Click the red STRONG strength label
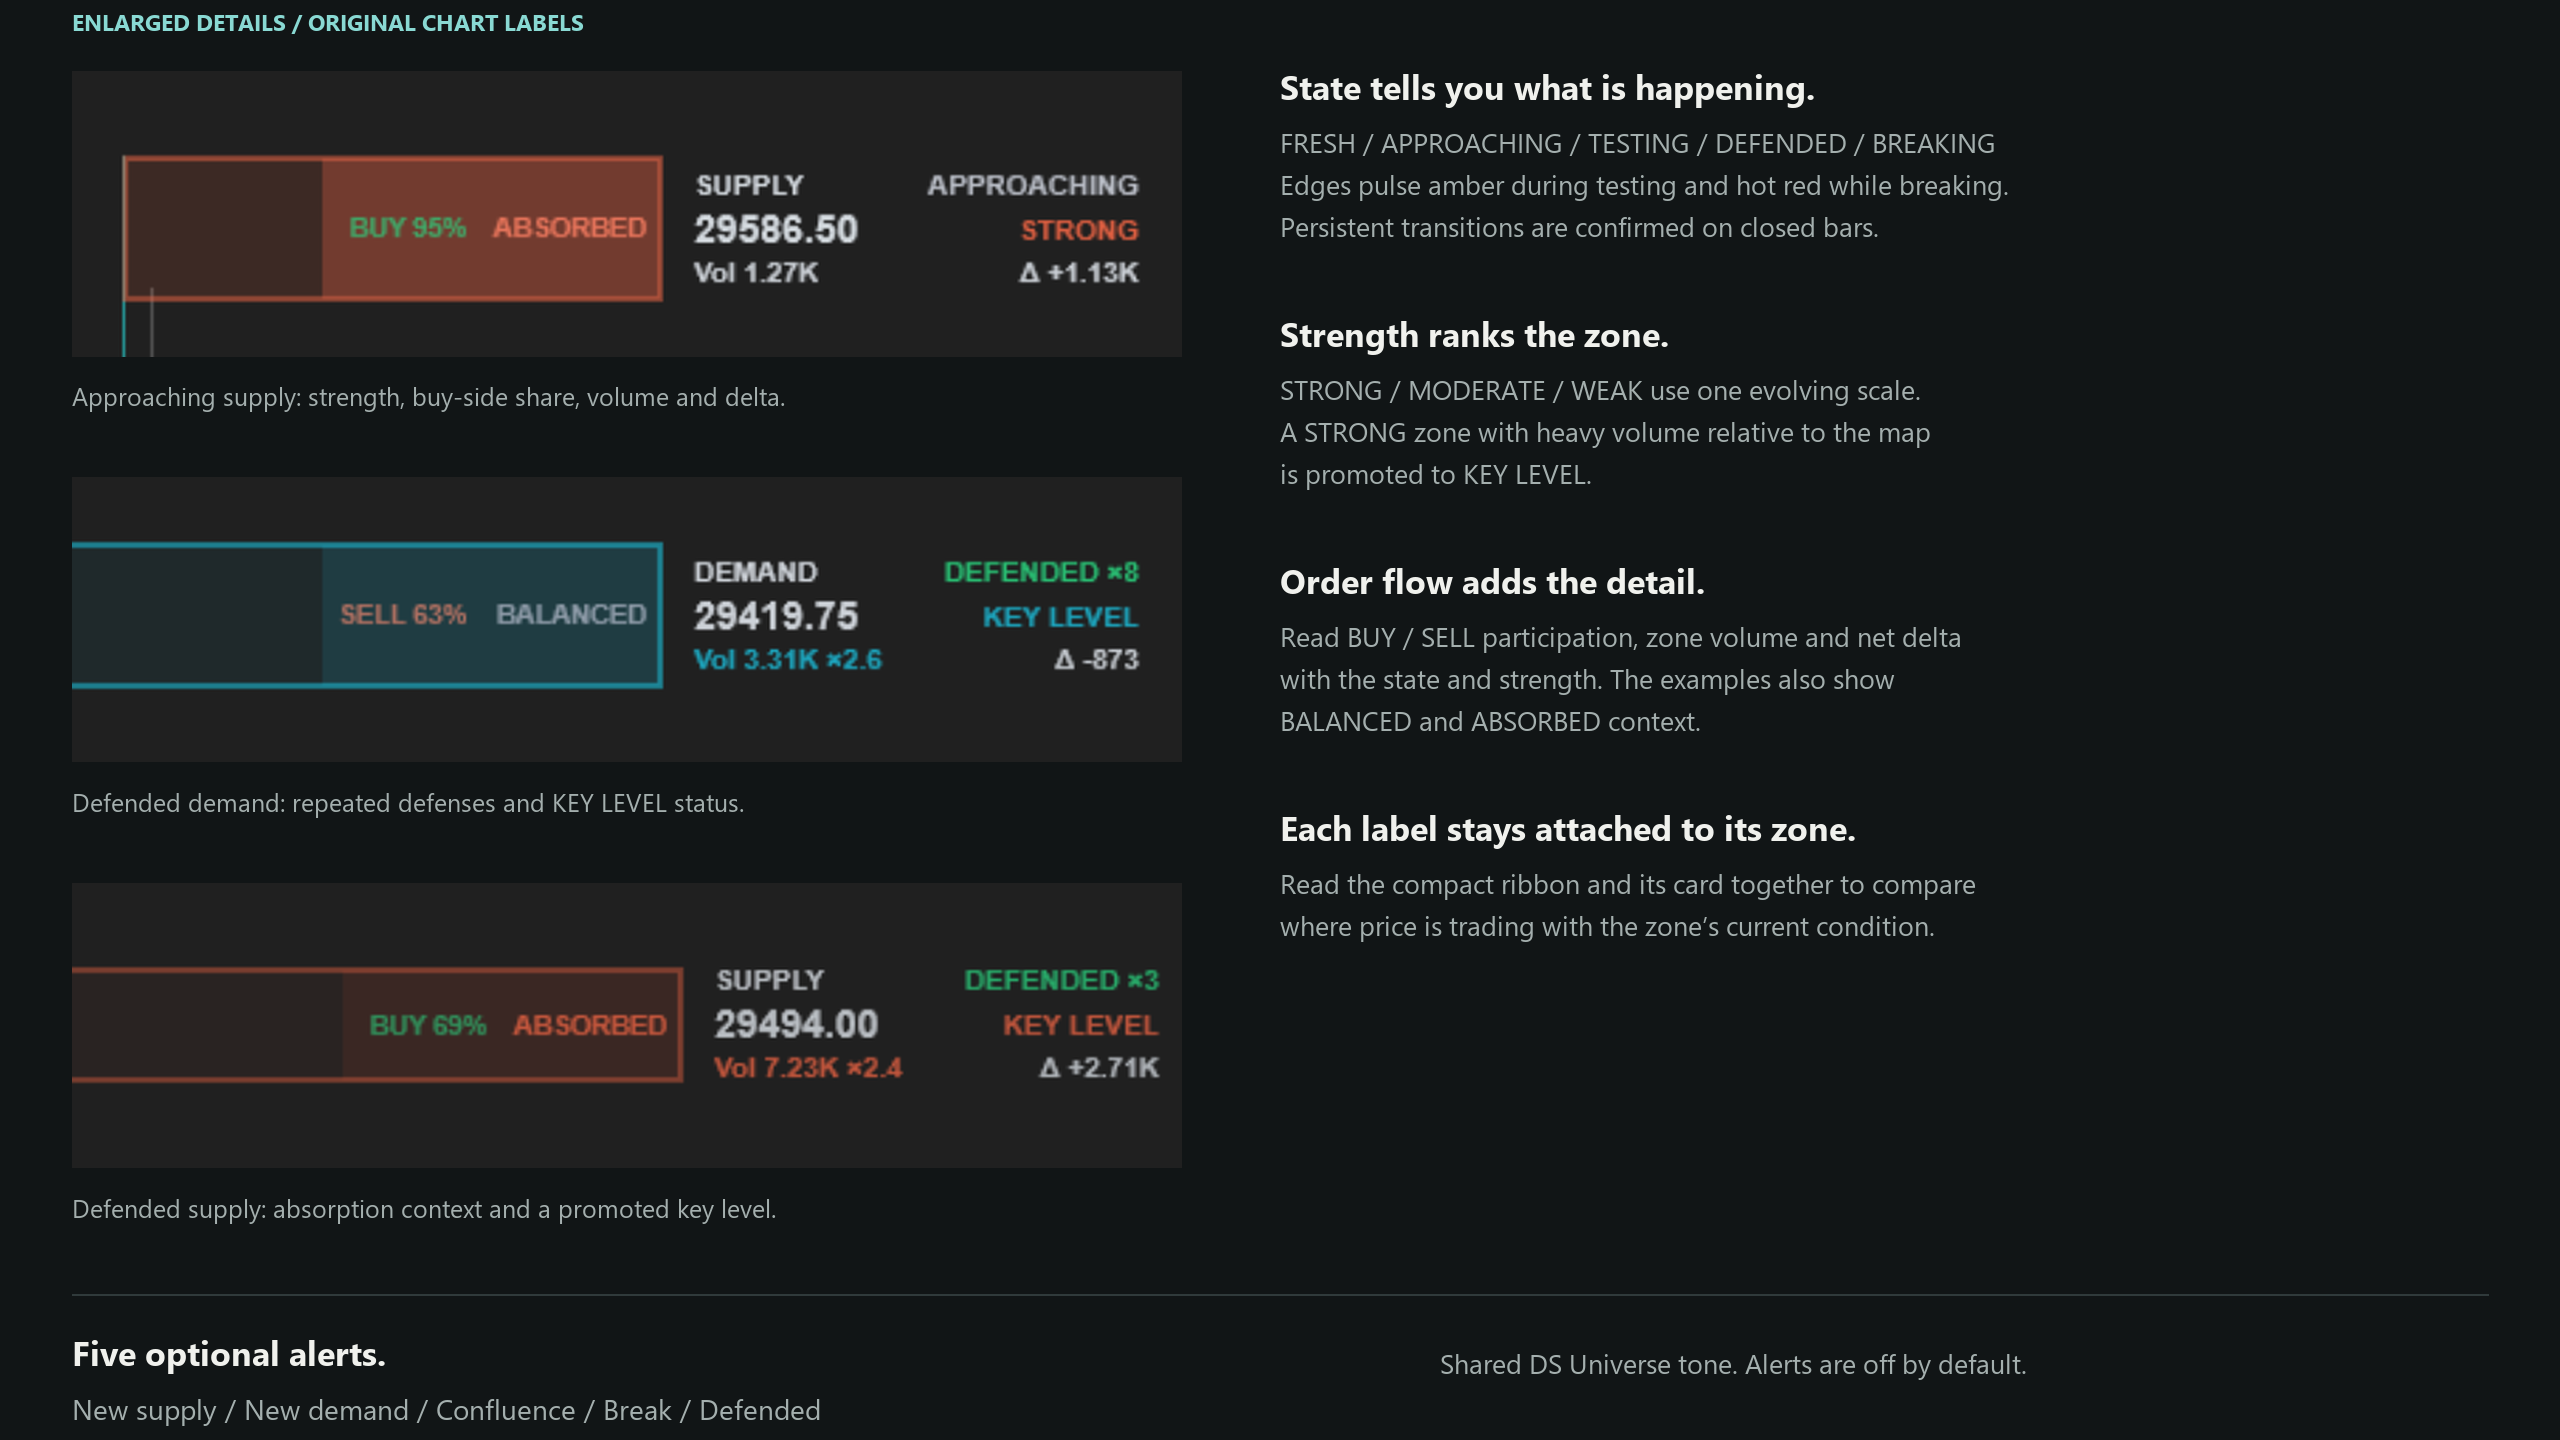Screen dimensions: 2560x1440 (1079, 230)
